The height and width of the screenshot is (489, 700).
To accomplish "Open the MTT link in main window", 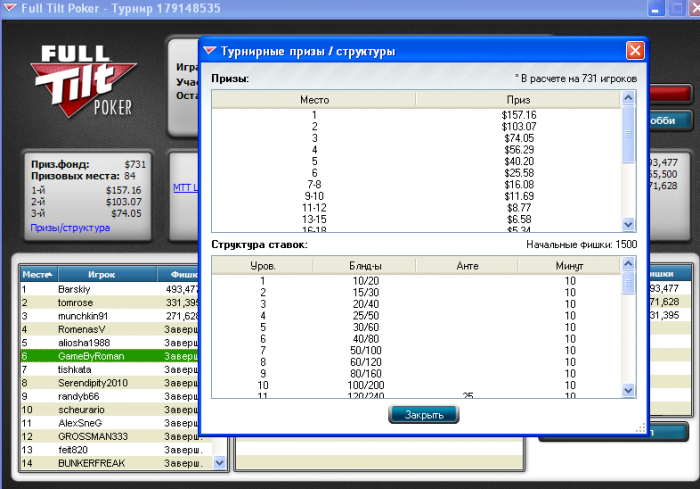I will coord(185,188).
